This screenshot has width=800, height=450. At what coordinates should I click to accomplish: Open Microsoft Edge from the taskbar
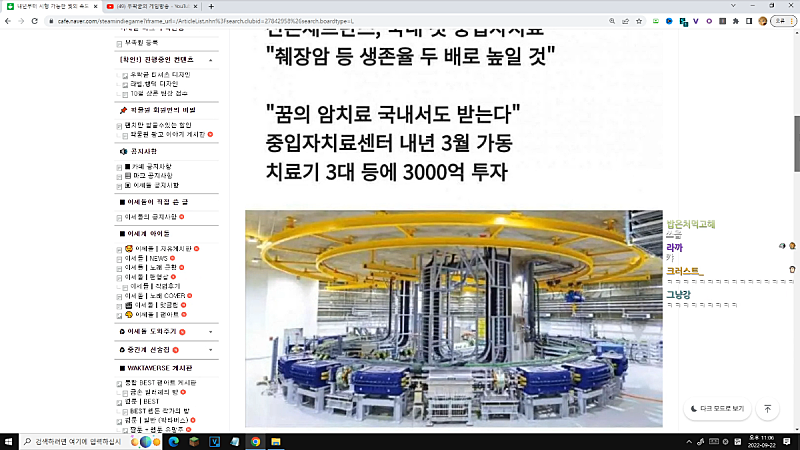click(x=173, y=441)
